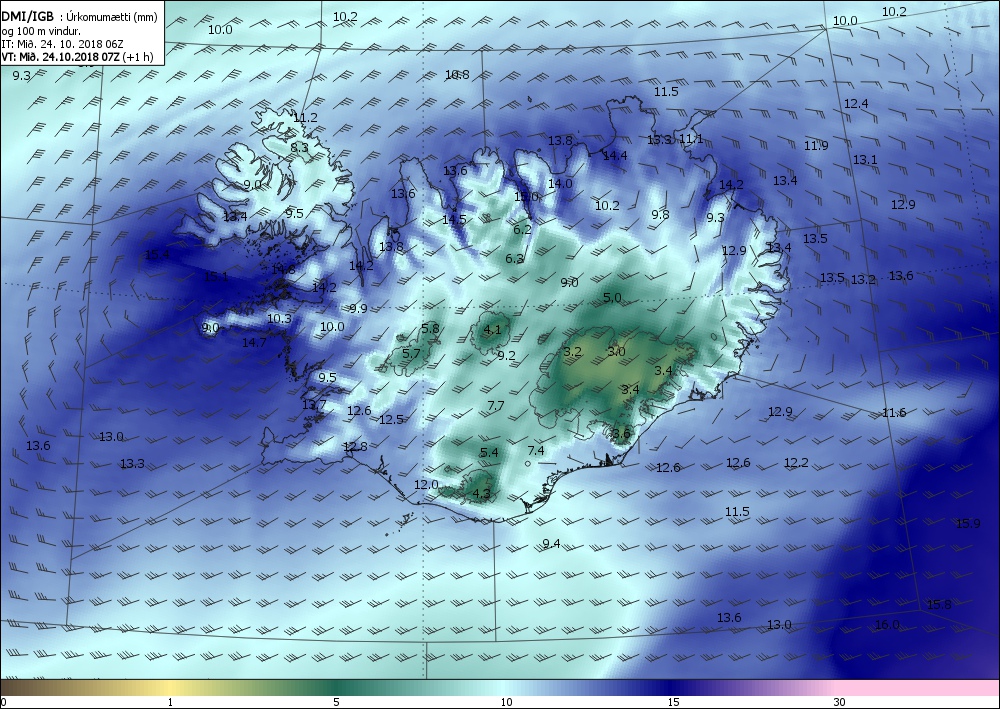
Task: Click the 15.0 value on the map
Action: pos(526,196)
